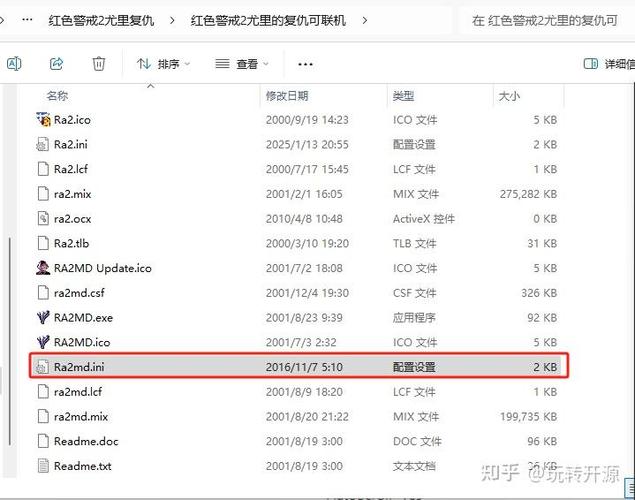635x500 pixels.
Task: Click file name ra2.ocx
Action: pyautogui.click(x=72, y=219)
